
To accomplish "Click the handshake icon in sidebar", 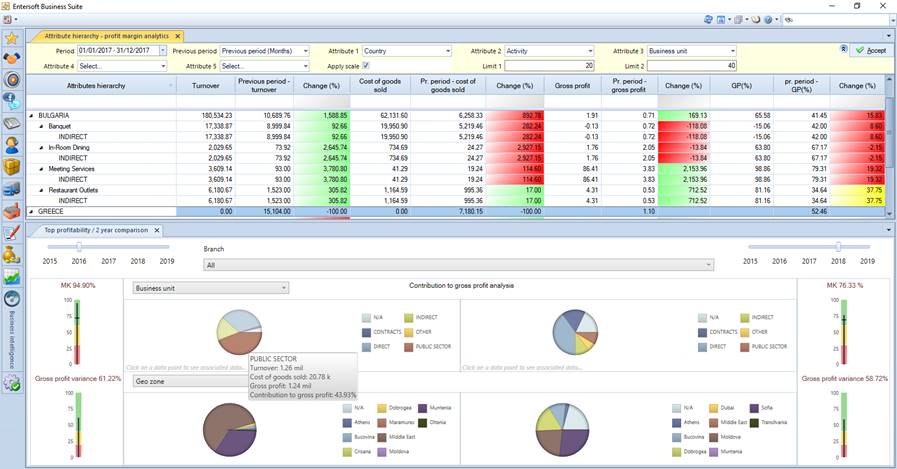I will coord(12,59).
